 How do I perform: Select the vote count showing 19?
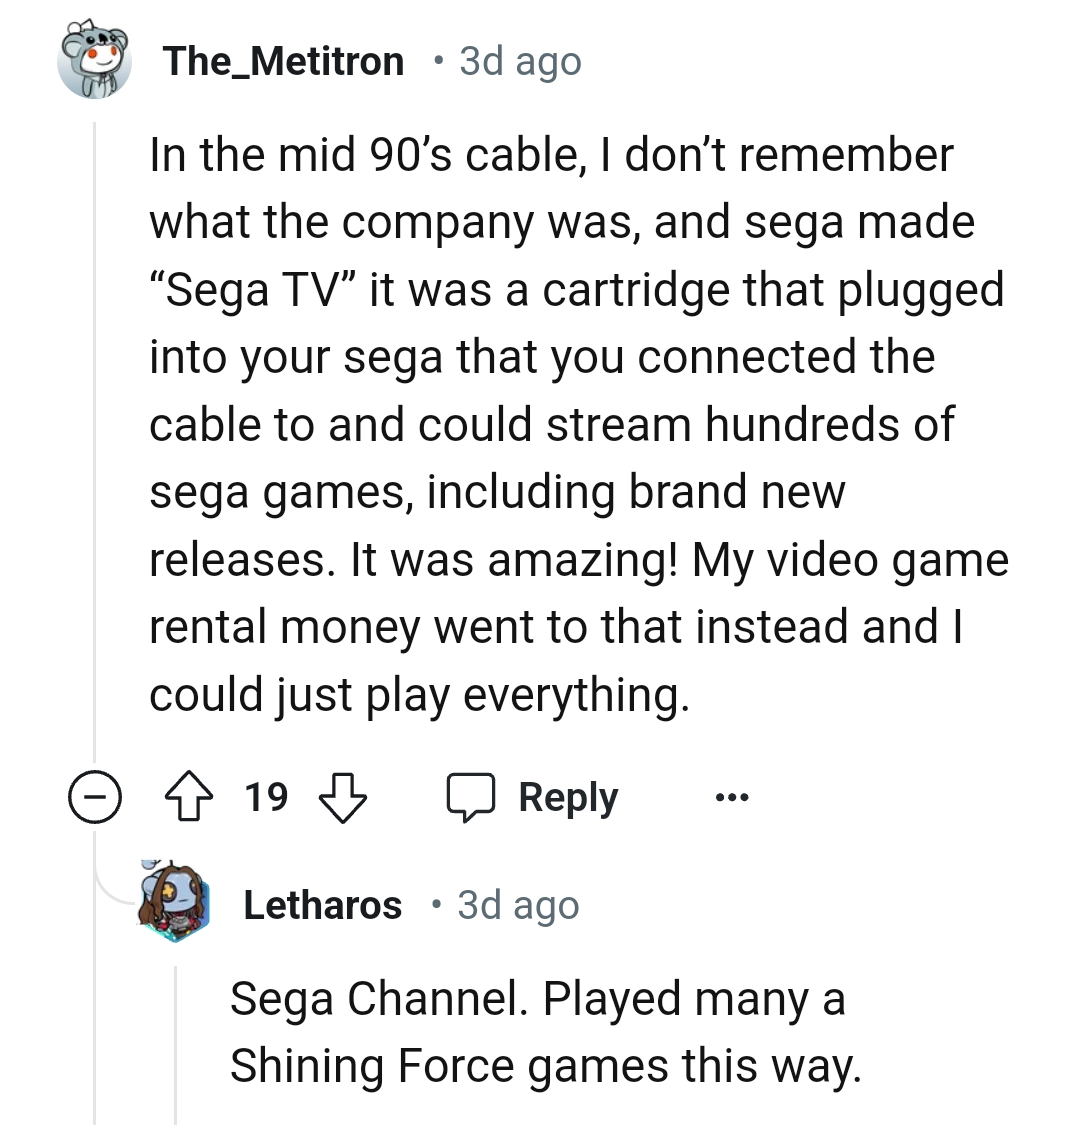[265, 796]
